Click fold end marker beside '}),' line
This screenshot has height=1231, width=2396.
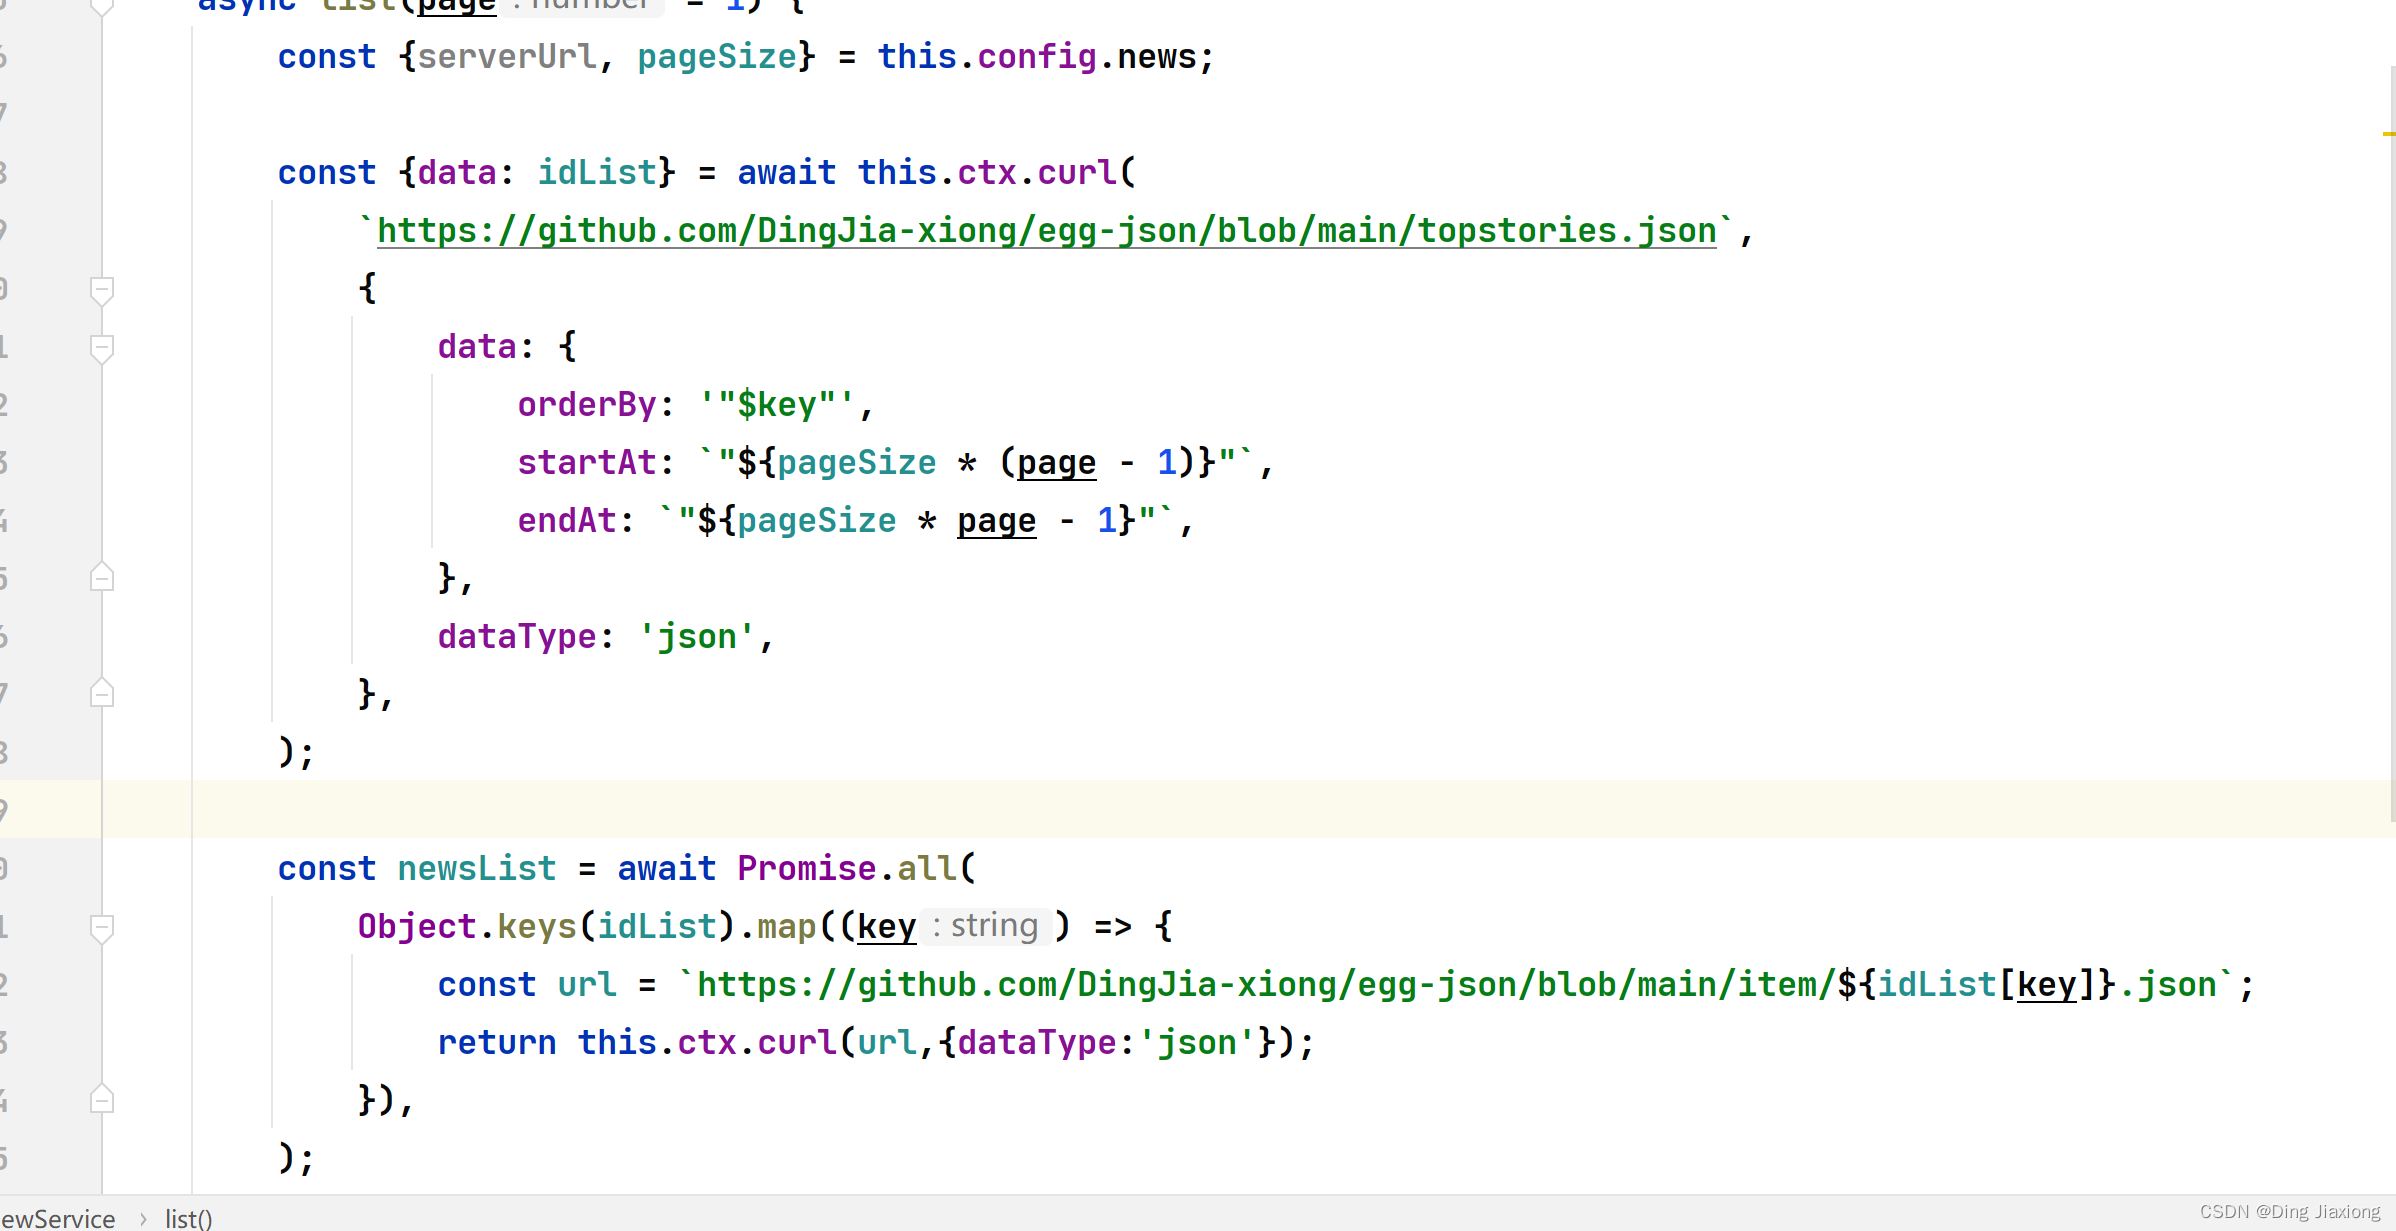[101, 1100]
